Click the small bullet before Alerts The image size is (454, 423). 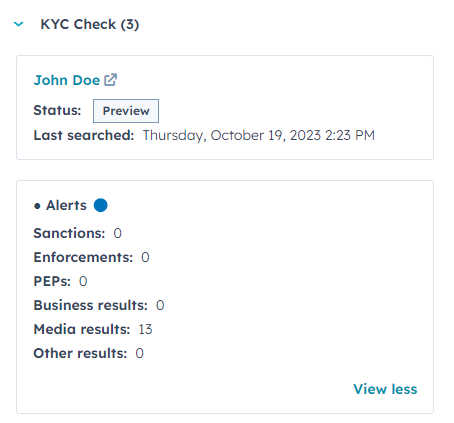pos(37,206)
